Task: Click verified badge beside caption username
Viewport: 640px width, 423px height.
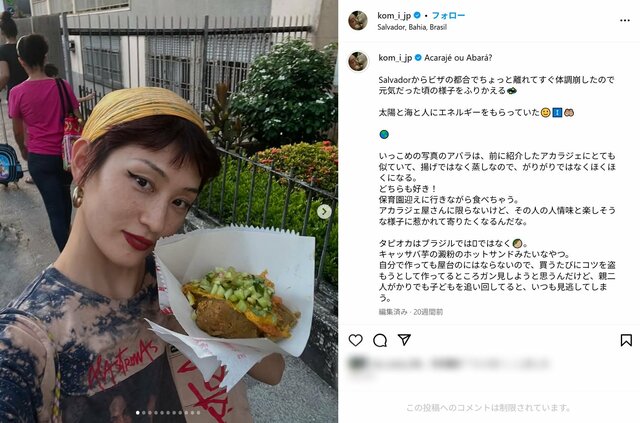Action: [x=418, y=58]
